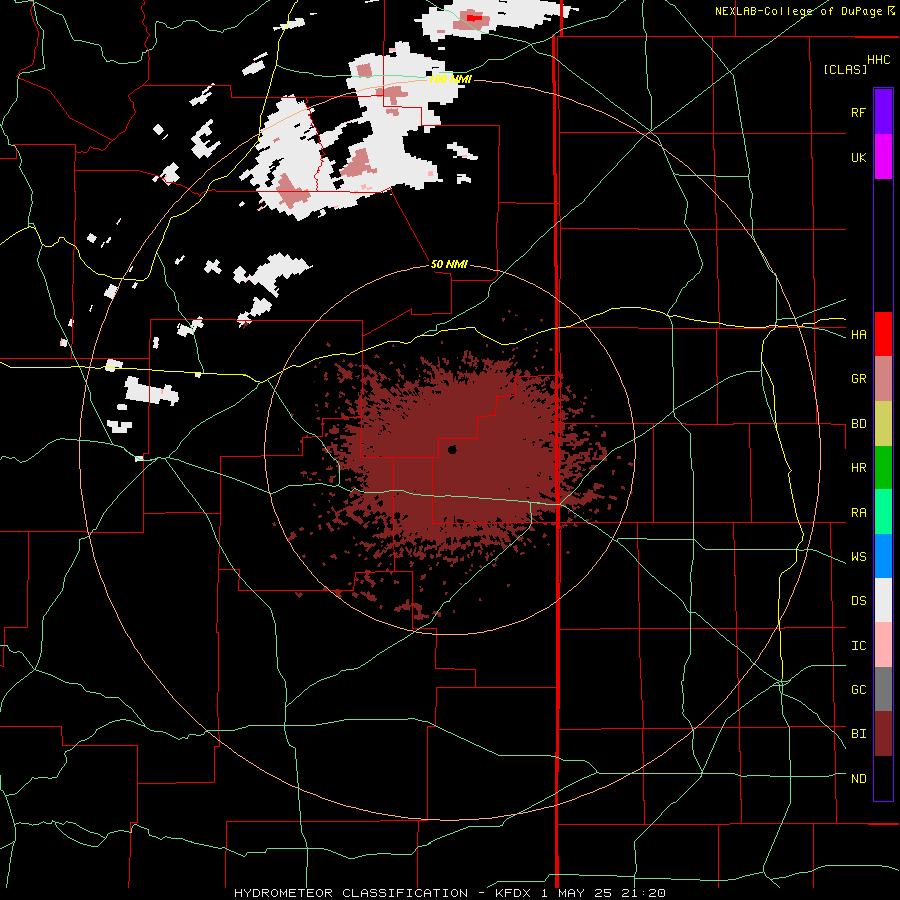This screenshot has width=900, height=900.
Task: Click the 50 NMI range ring label
Action: coord(449,264)
